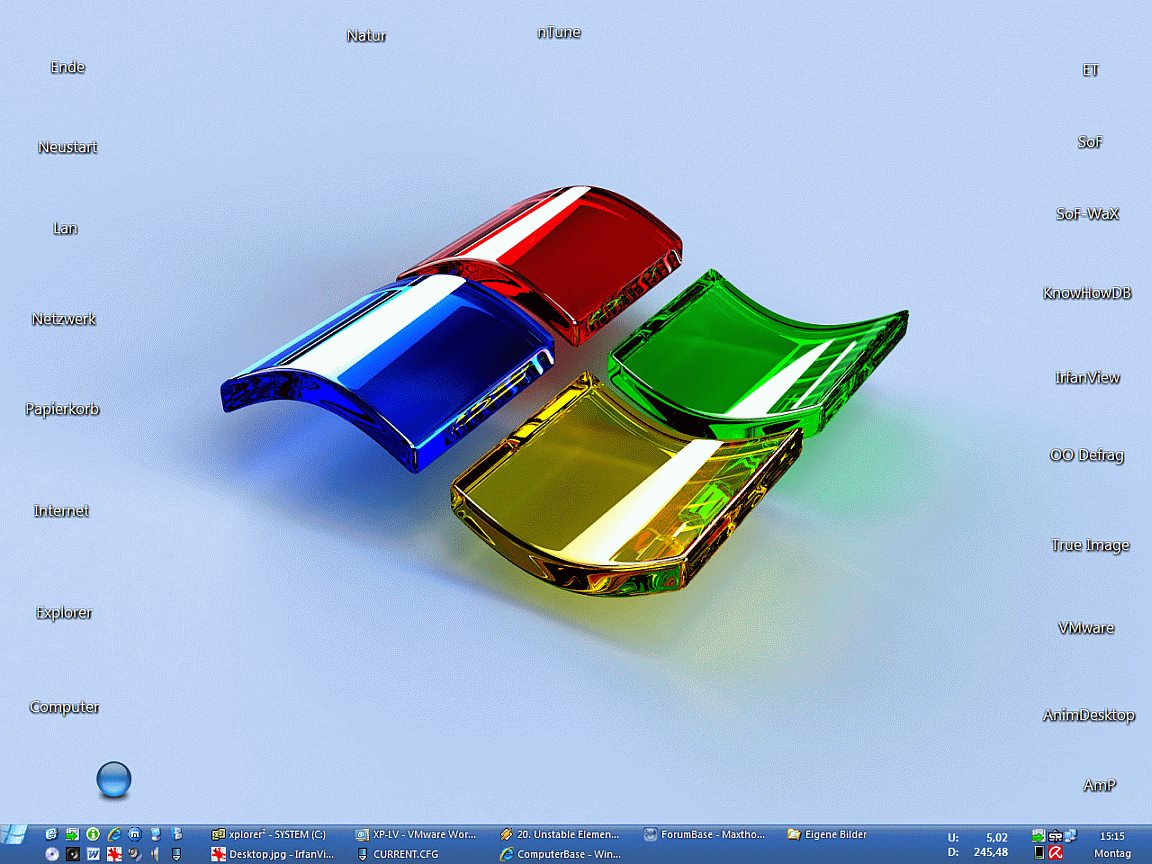Select the OO Defrag desktop shortcut

pos(1087,455)
